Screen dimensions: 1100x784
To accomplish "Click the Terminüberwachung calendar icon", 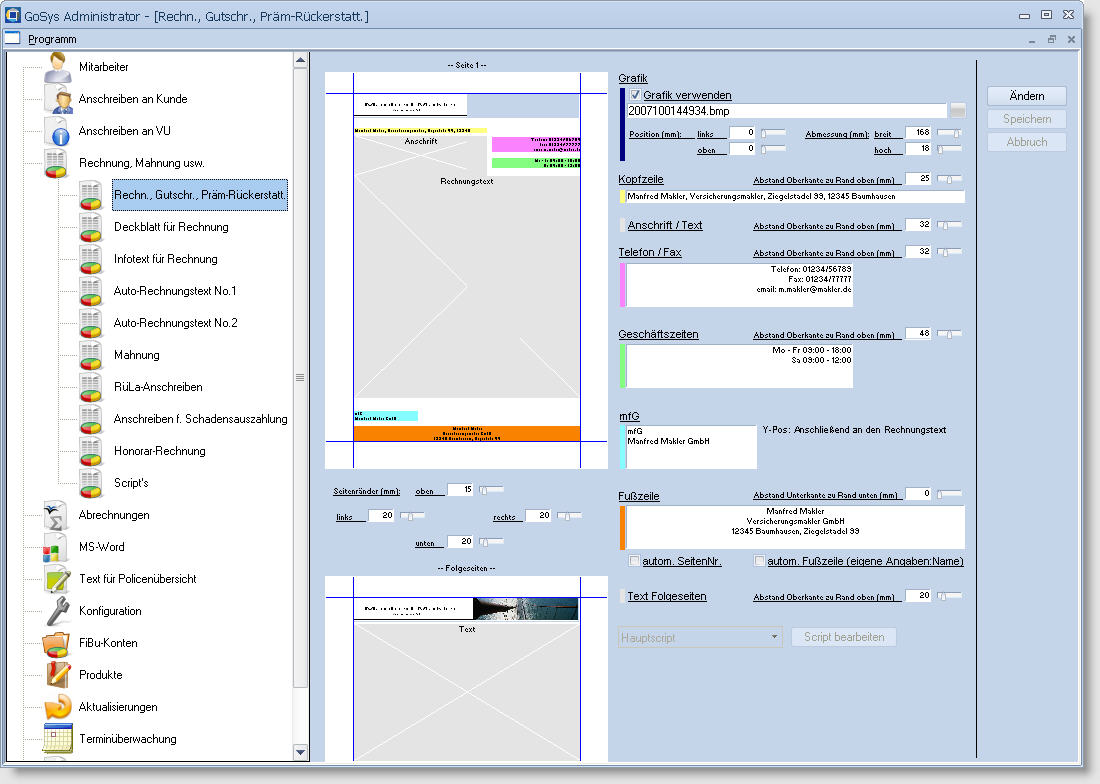I will (57, 739).
